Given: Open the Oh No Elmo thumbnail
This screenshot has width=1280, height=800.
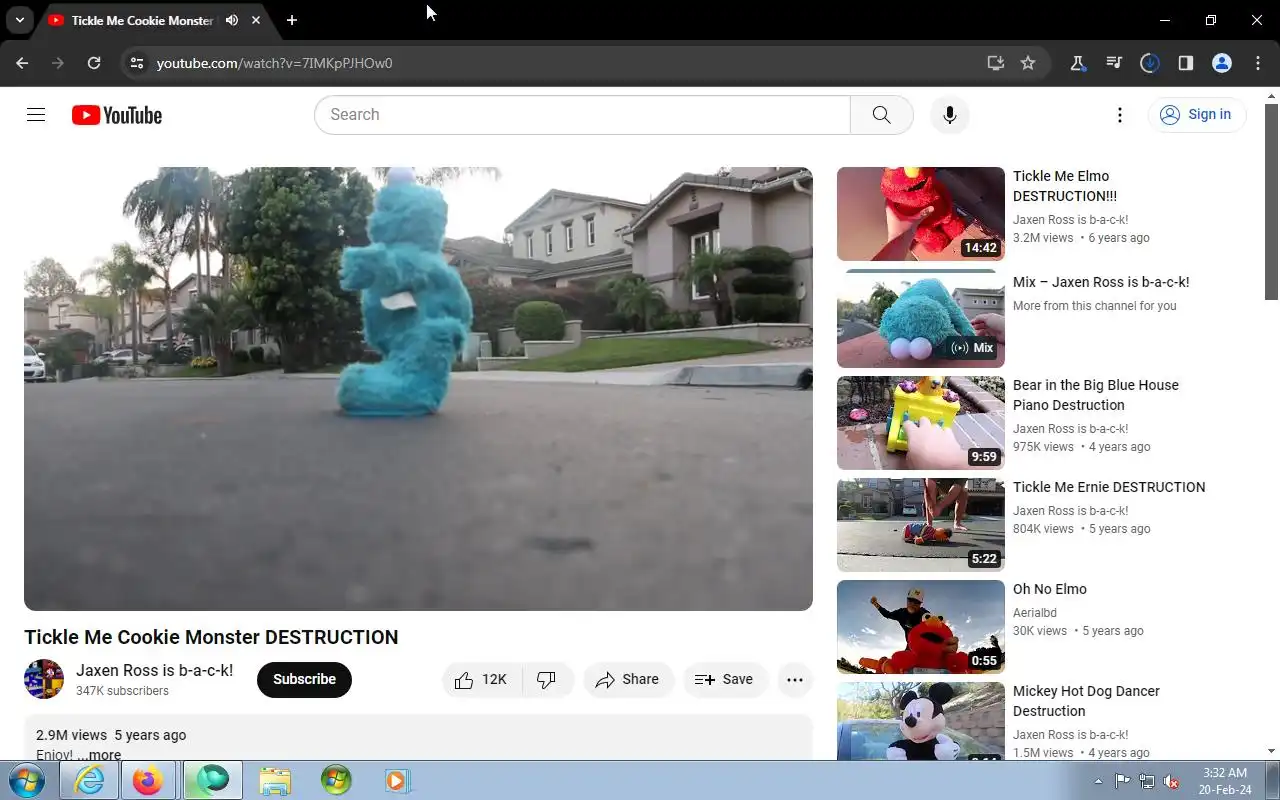Looking at the screenshot, I should tap(921, 627).
